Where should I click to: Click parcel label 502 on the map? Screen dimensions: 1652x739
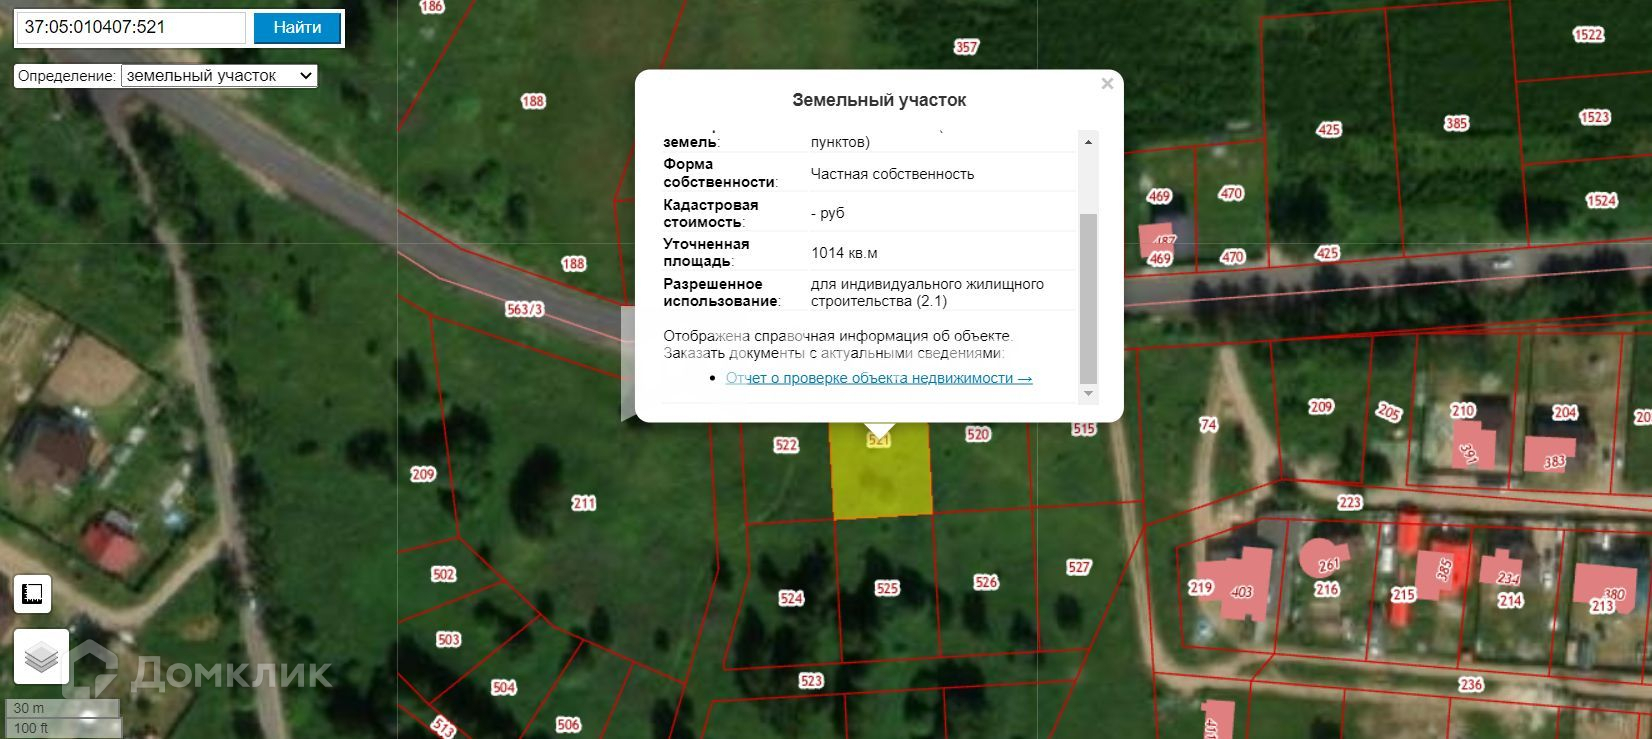pos(444,574)
